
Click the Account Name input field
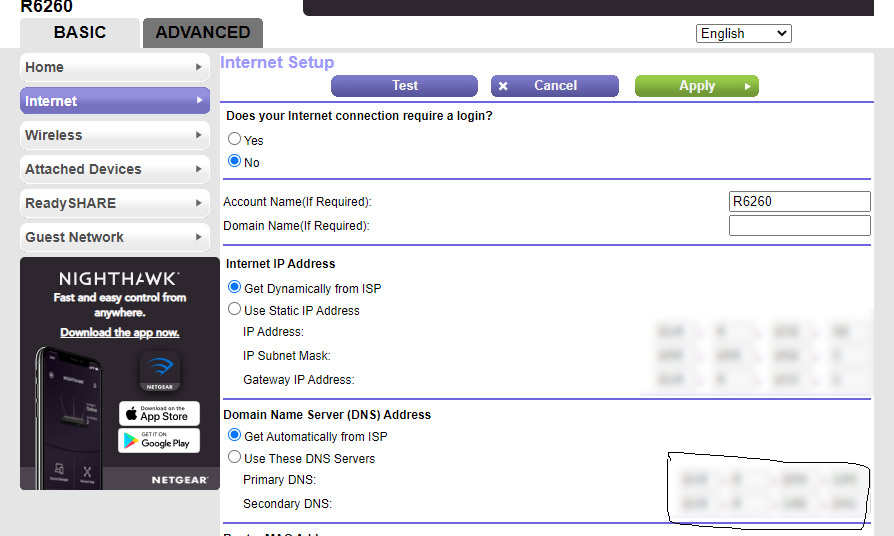(799, 201)
